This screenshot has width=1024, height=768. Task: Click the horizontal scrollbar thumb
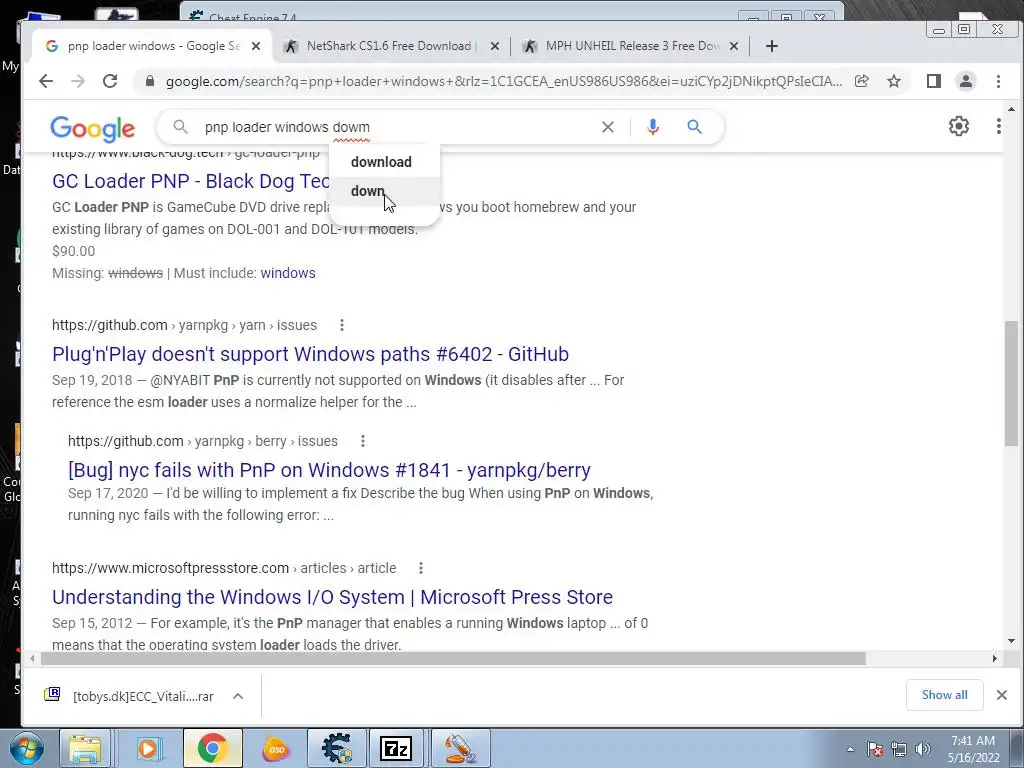coord(453,658)
